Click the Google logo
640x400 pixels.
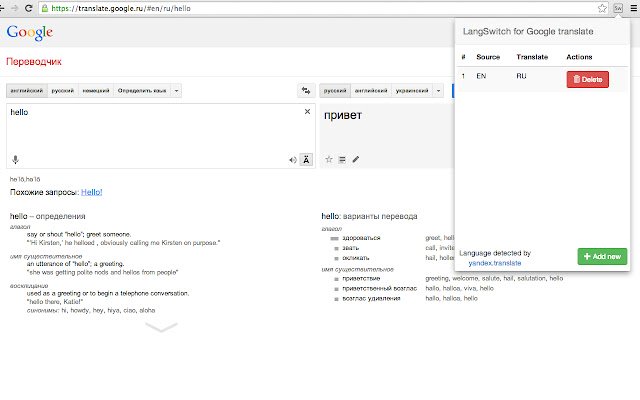click(29, 32)
